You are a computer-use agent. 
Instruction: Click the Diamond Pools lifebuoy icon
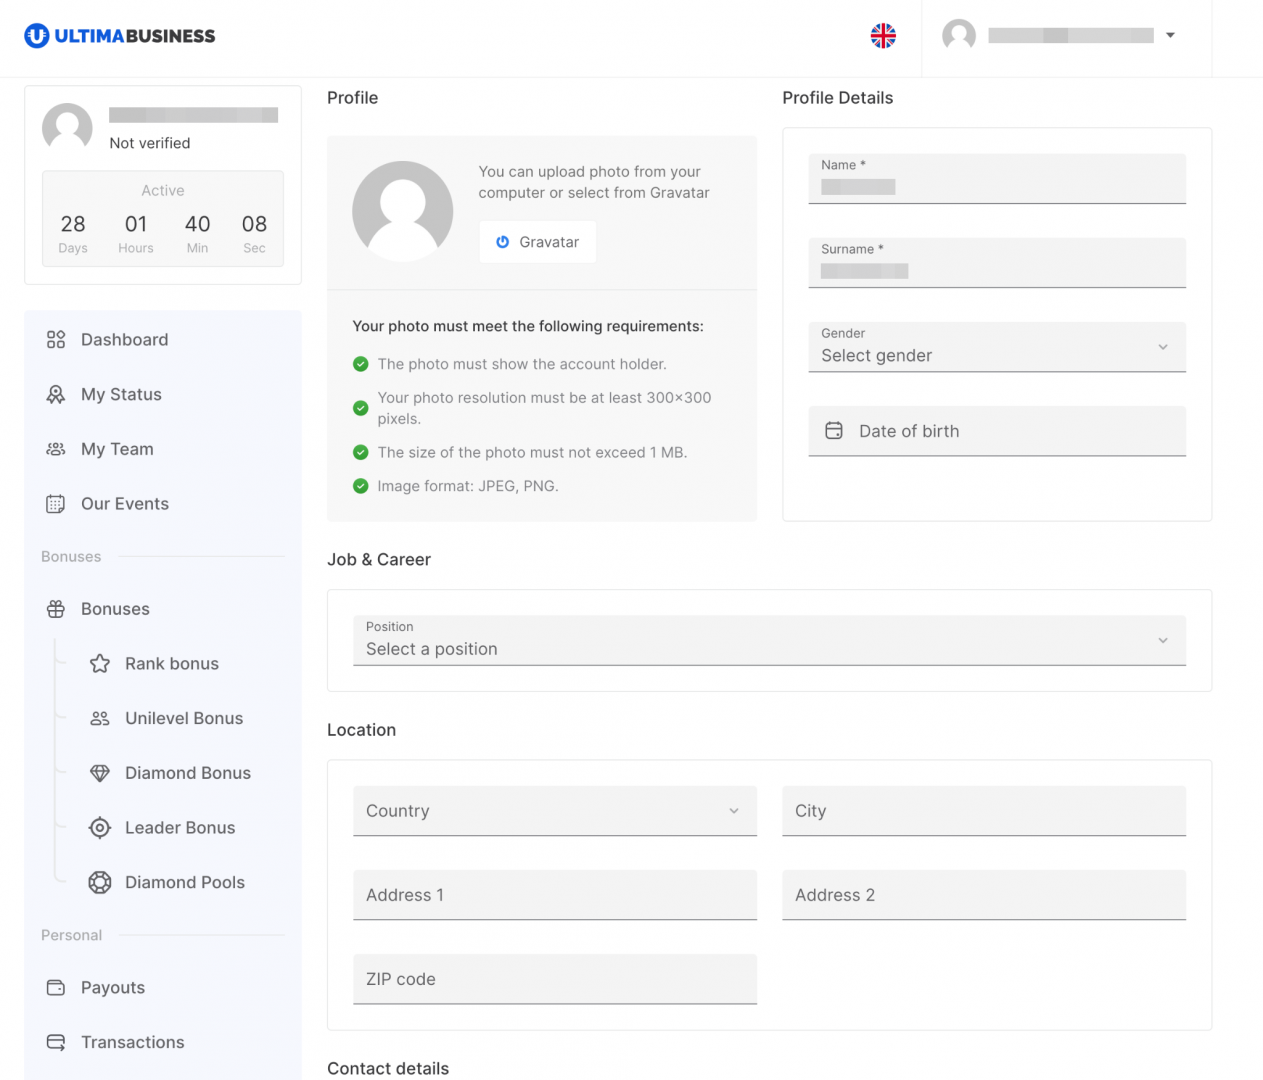click(x=100, y=883)
